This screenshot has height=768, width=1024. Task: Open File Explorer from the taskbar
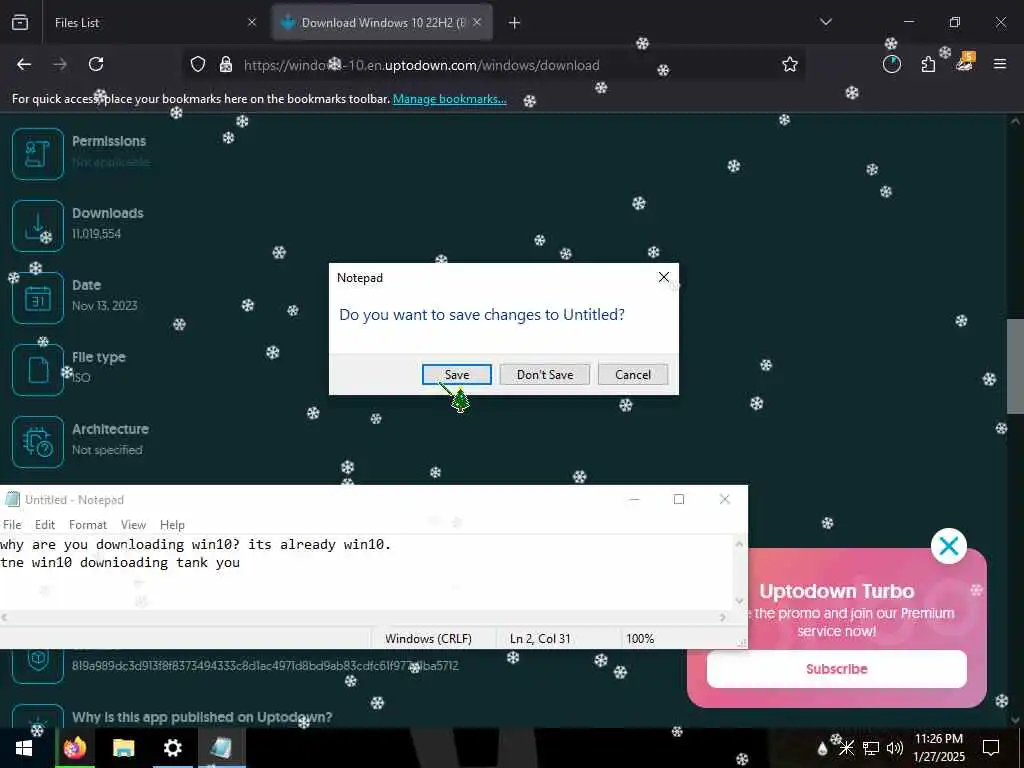pos(123,748)
